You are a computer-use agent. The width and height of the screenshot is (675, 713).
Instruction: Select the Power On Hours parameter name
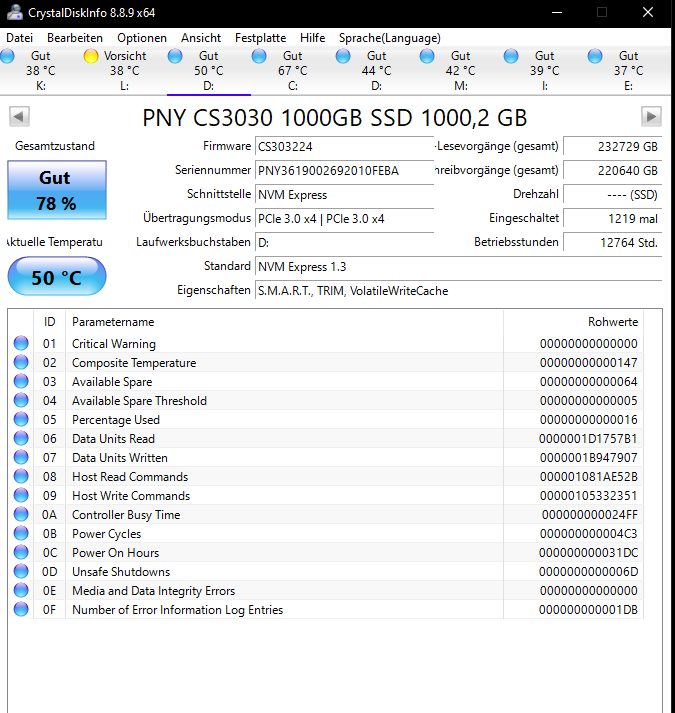coord(116,552)
